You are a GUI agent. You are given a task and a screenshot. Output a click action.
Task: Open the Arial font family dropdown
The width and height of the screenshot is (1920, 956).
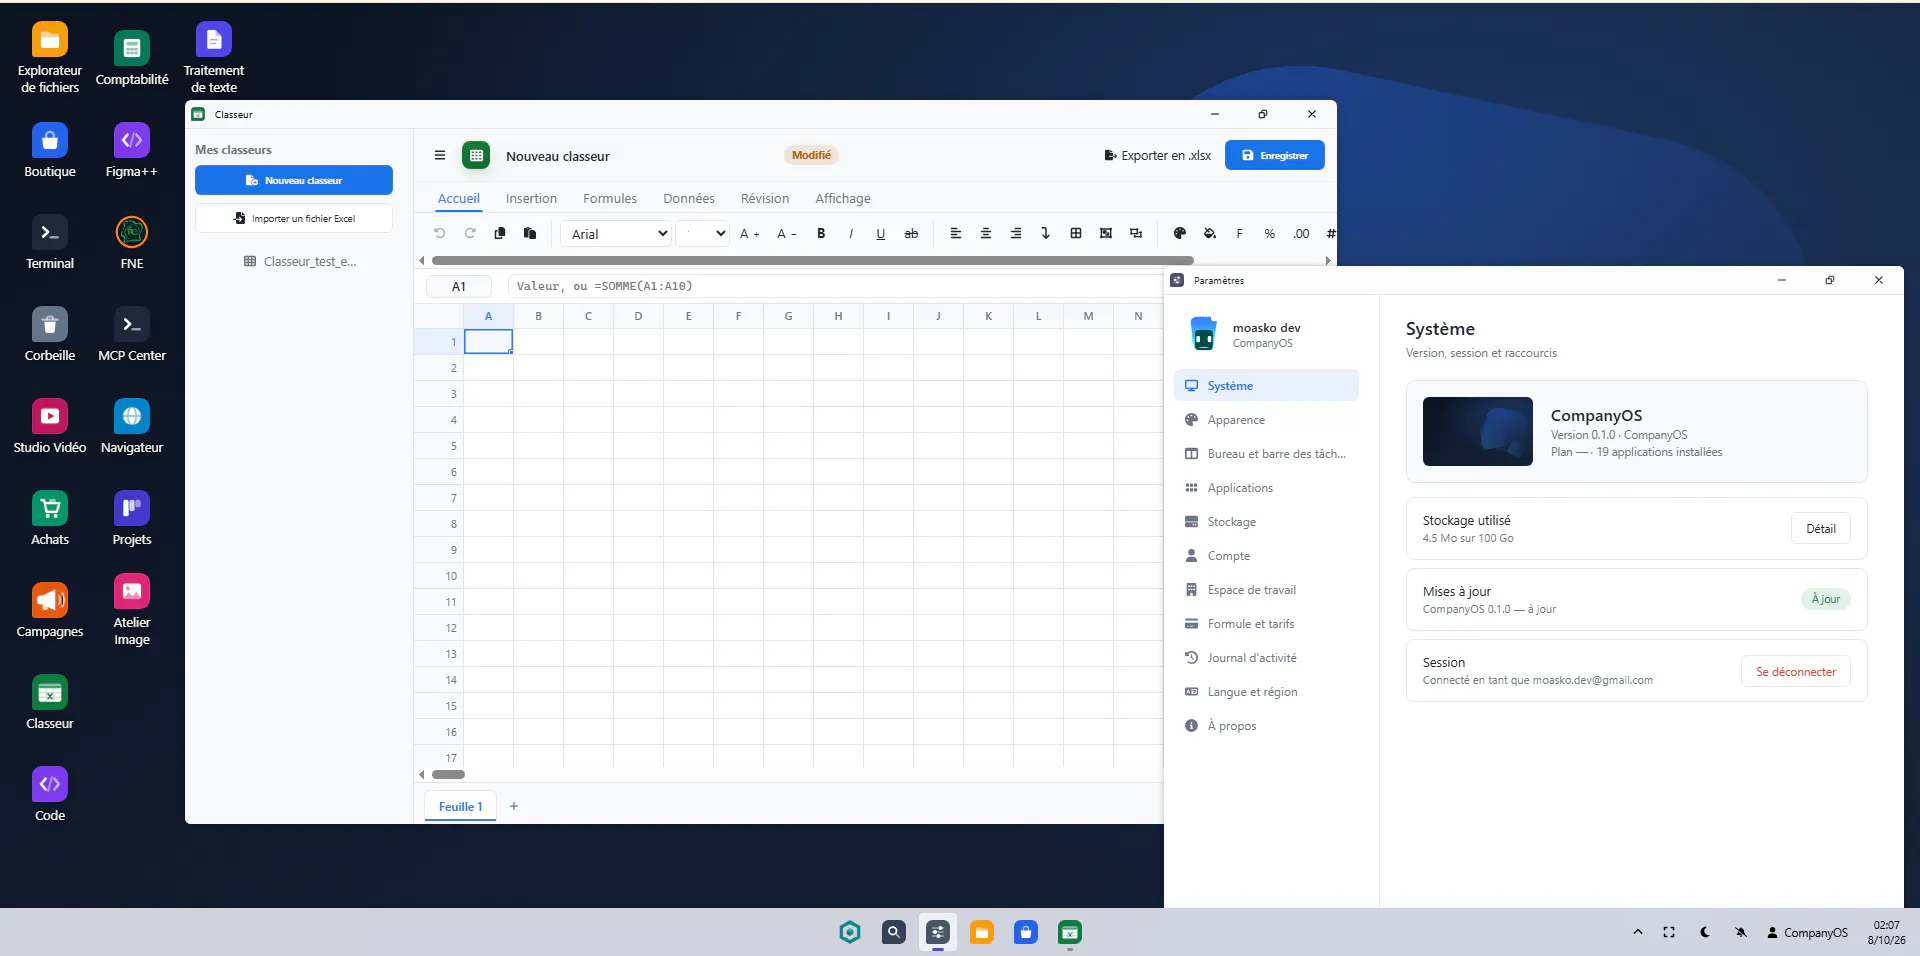pos(616,233)
